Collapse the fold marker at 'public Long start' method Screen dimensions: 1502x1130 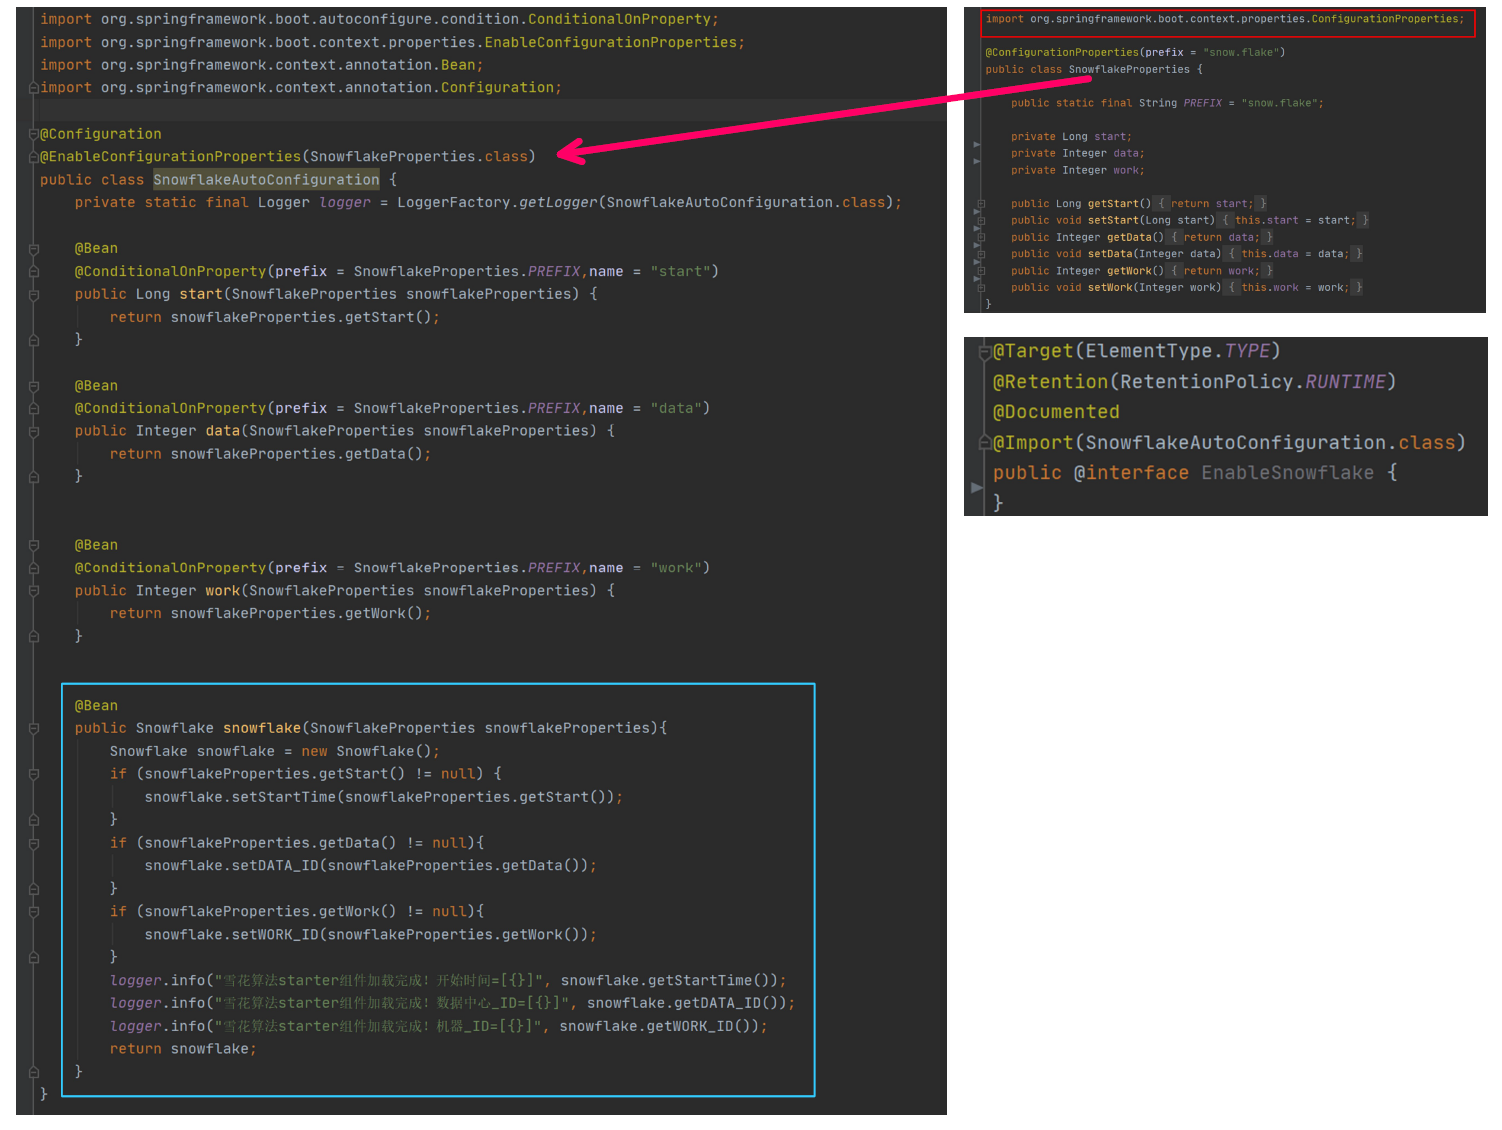point(33,295)
